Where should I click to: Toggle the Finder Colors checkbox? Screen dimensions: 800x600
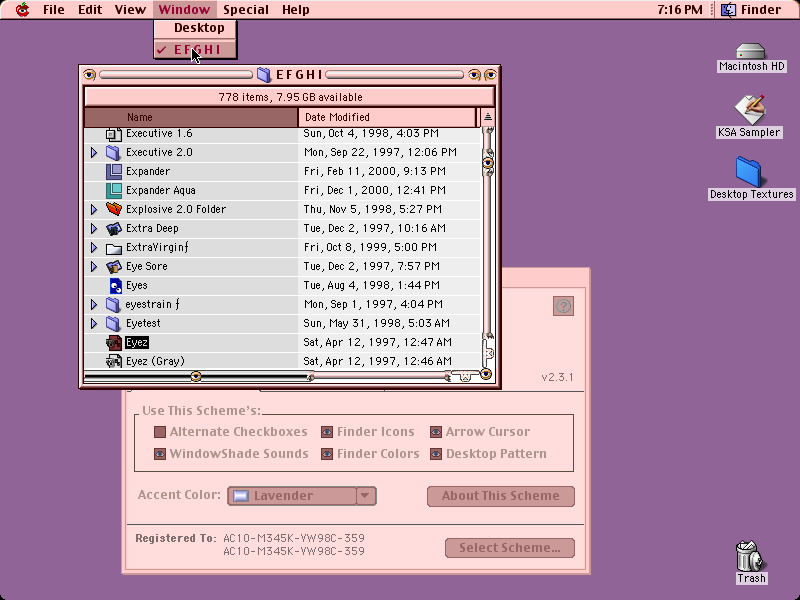(327, 454)
